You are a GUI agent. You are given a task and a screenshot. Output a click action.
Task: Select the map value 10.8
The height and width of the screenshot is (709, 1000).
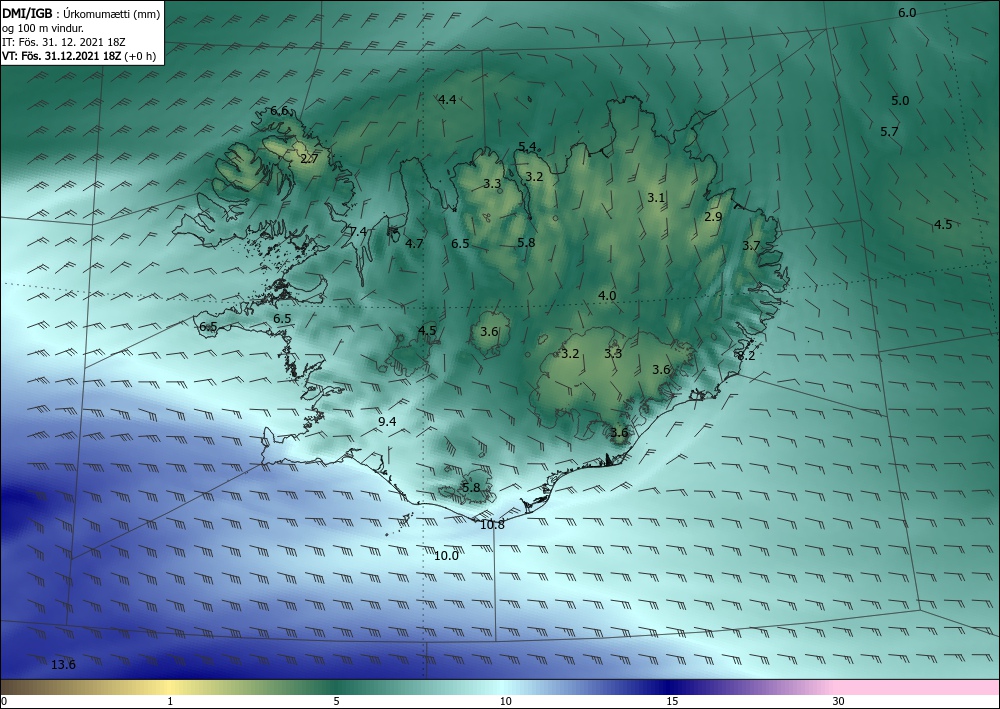point(492,525)
